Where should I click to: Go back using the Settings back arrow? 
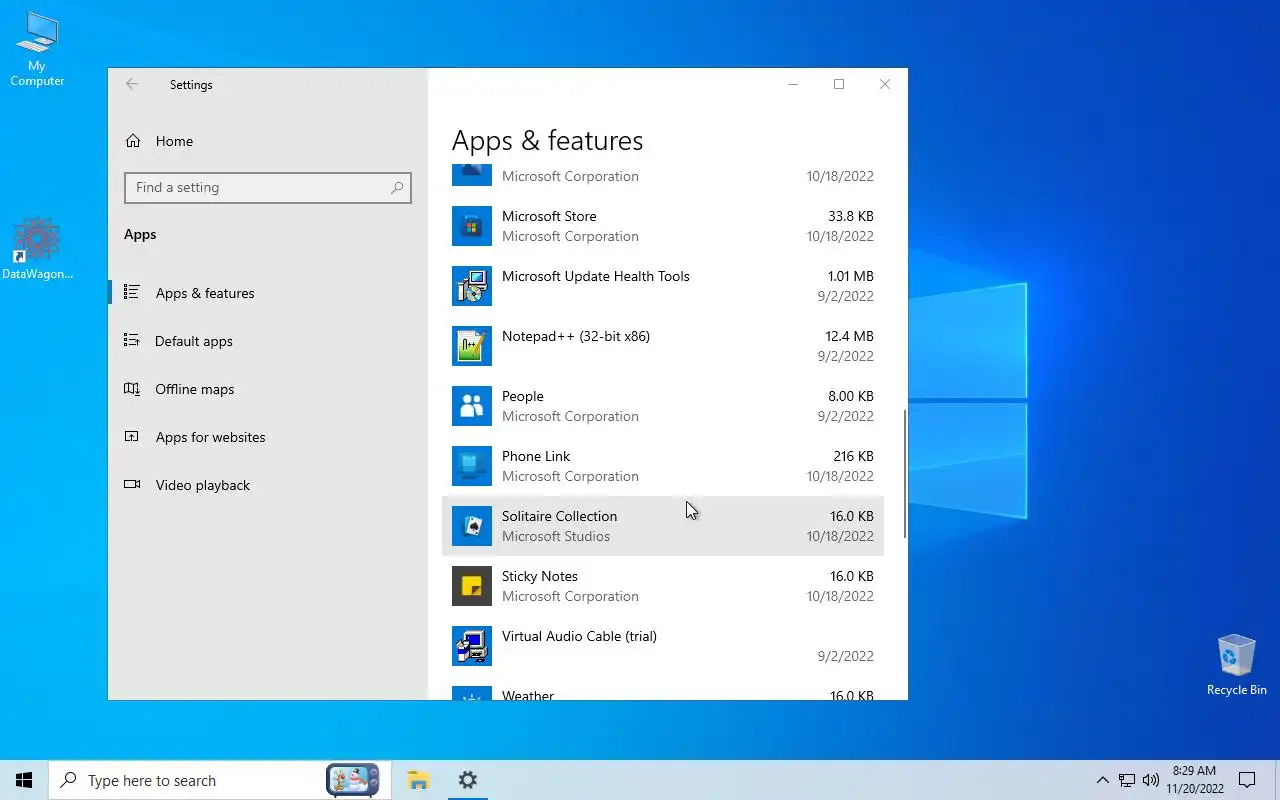[132, 85]
